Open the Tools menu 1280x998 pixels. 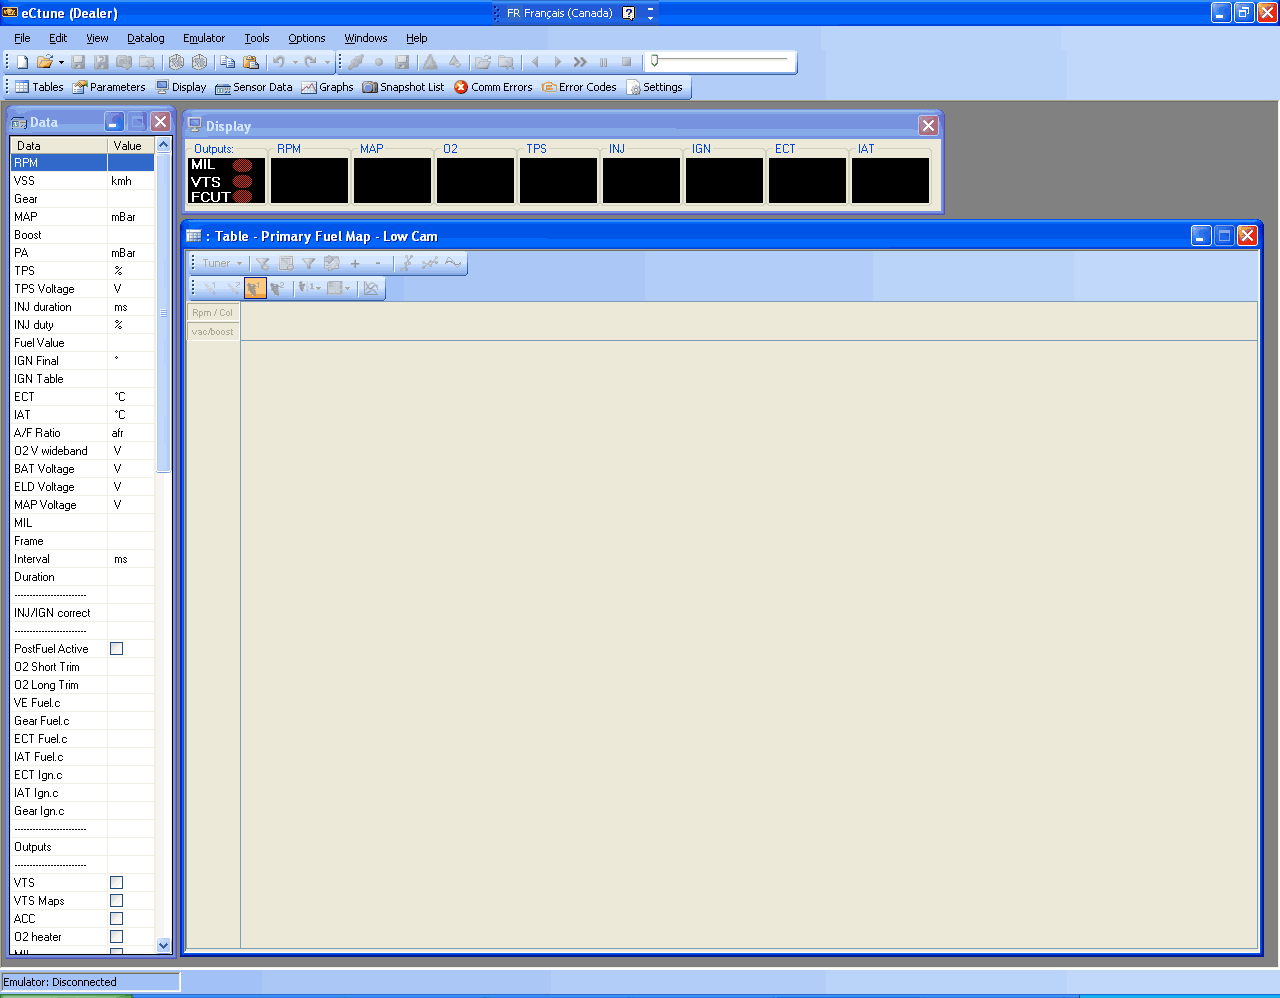(x=257, y=38)
